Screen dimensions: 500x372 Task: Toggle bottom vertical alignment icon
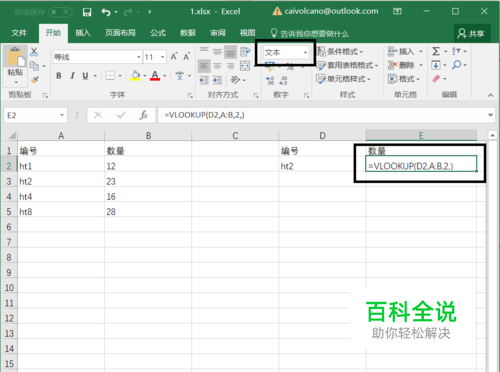(230, 52)
